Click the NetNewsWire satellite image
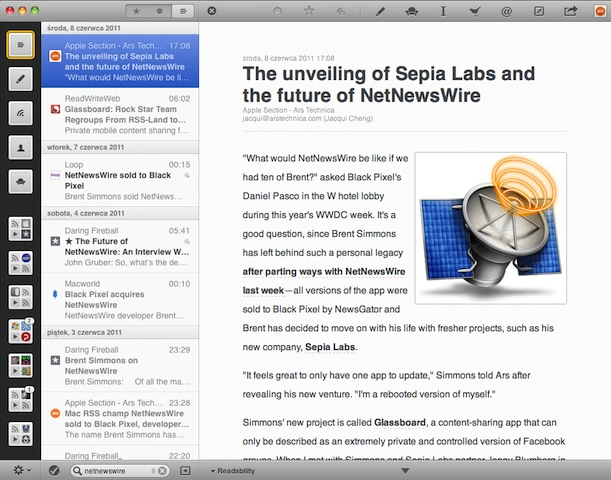 [491, 228]
